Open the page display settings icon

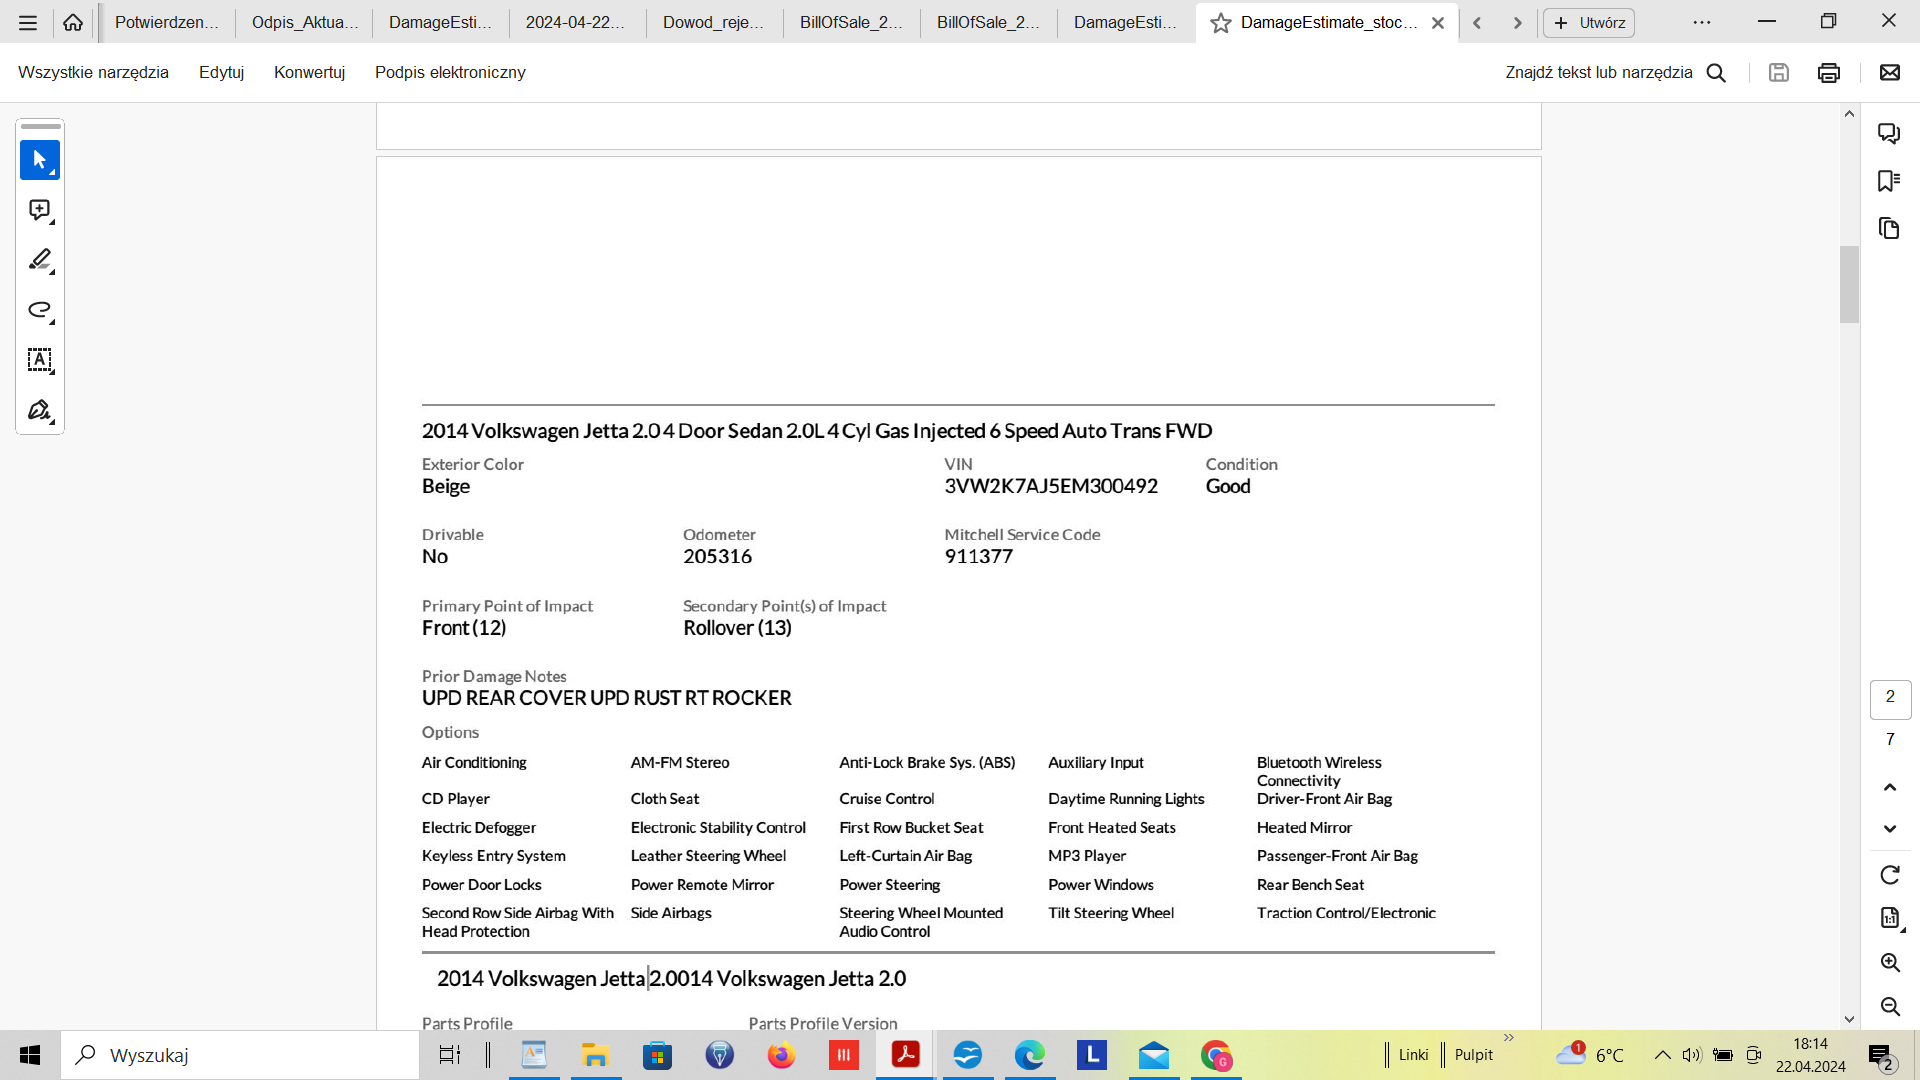click(1890, 918)
